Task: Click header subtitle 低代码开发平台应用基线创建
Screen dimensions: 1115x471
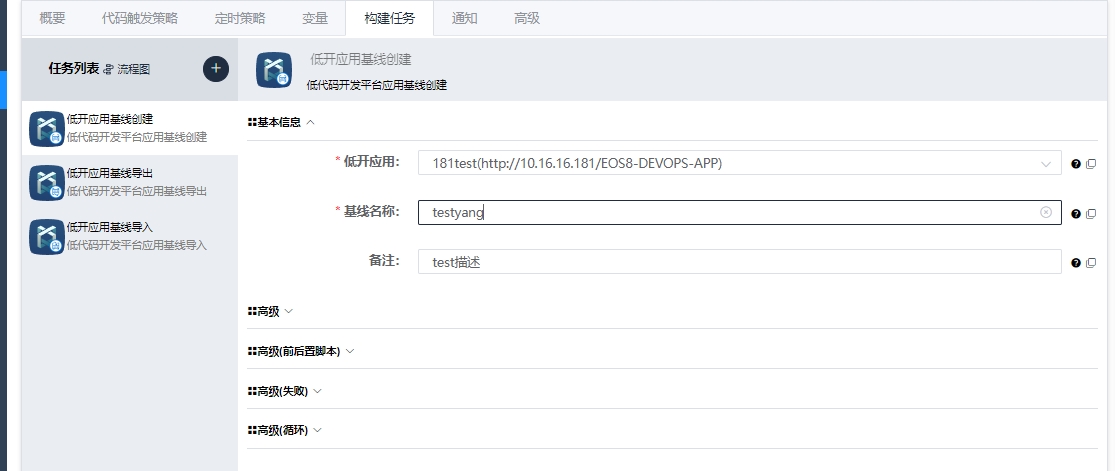Action: point(377,85)
